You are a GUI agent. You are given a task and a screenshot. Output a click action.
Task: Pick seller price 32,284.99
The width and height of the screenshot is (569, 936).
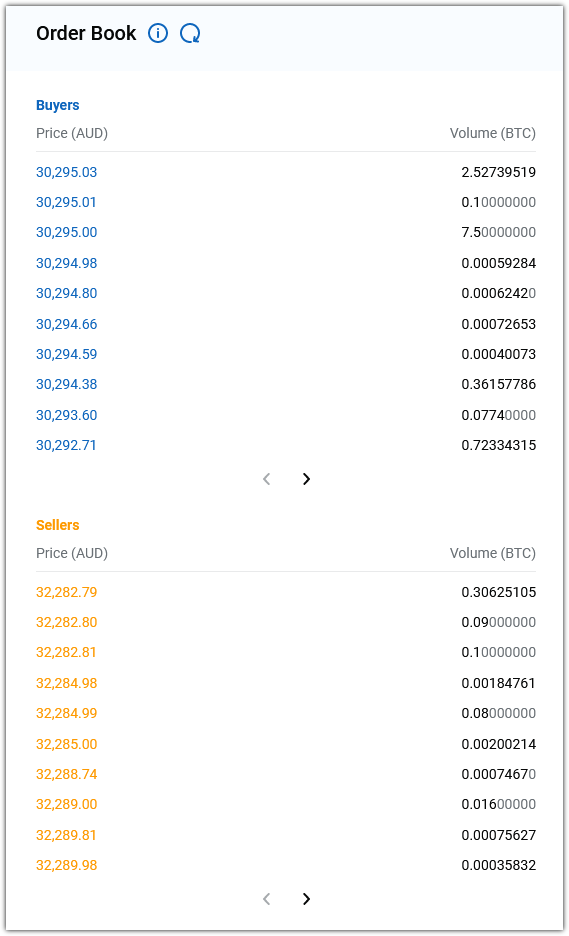[66, 713]
